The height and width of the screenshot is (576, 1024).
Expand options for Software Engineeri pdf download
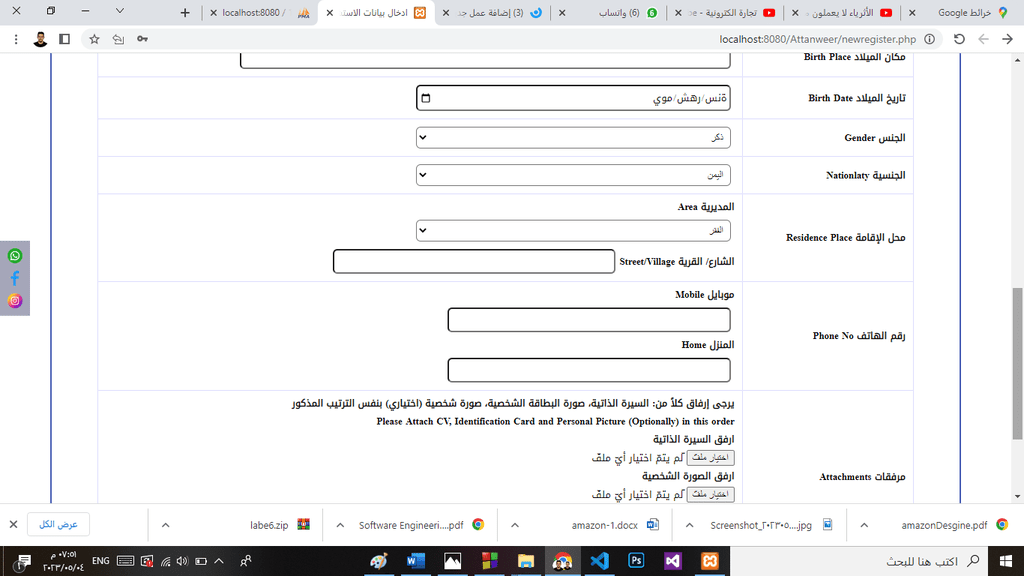pos(340,524)
